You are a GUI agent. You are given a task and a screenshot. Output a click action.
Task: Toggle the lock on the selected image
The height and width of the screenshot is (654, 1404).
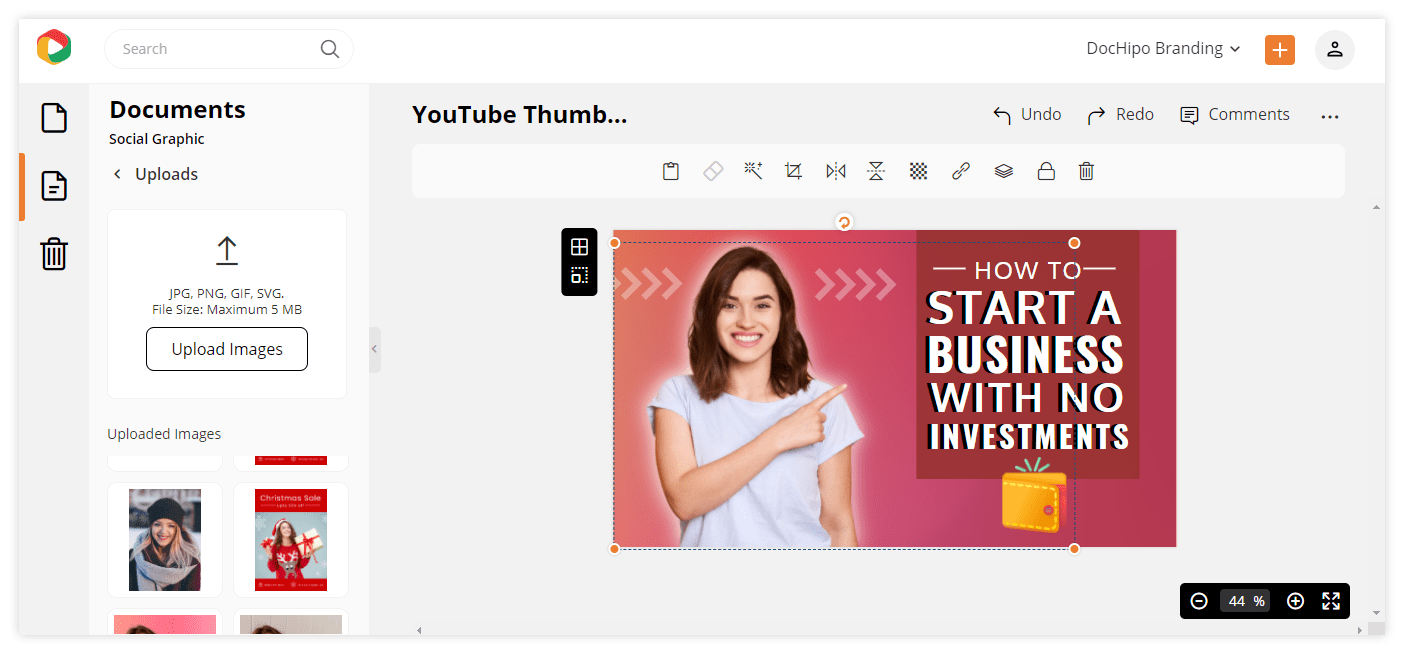[x=1046, y=170]
